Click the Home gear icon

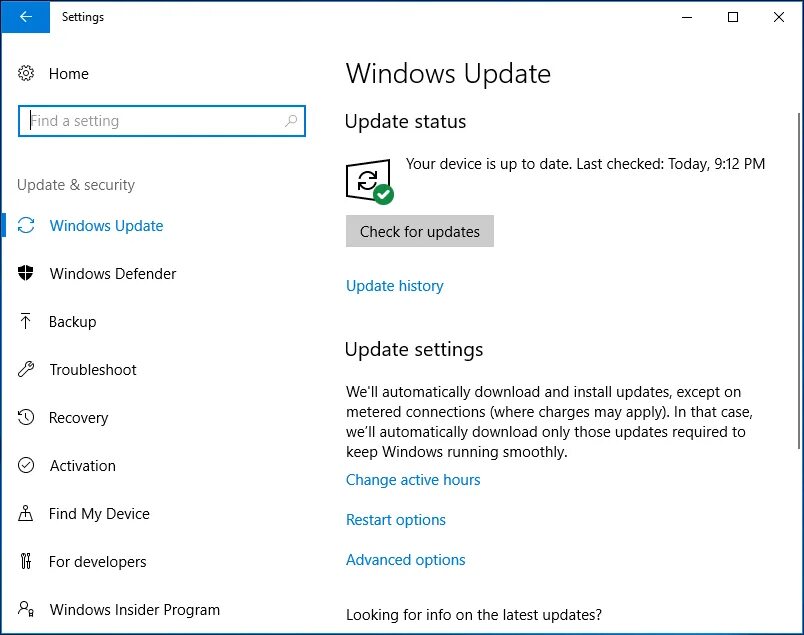click(x=26, y=73)
